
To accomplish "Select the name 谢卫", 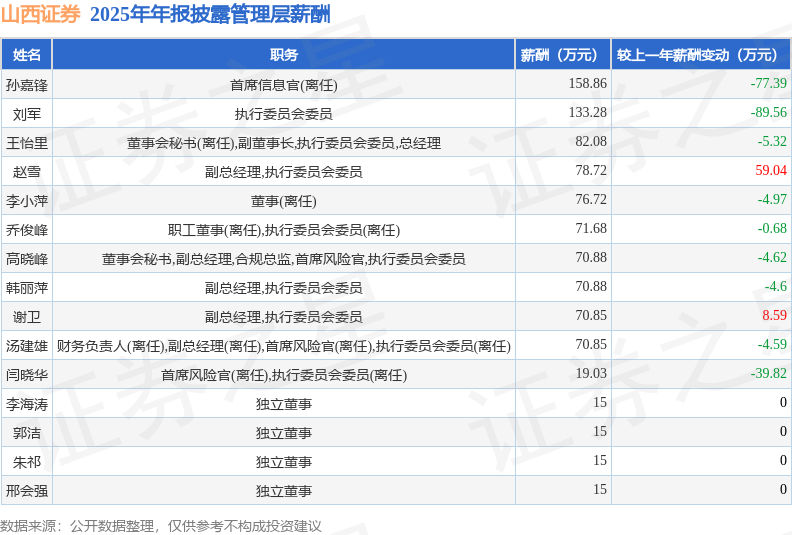I will (x=27, y=317).
